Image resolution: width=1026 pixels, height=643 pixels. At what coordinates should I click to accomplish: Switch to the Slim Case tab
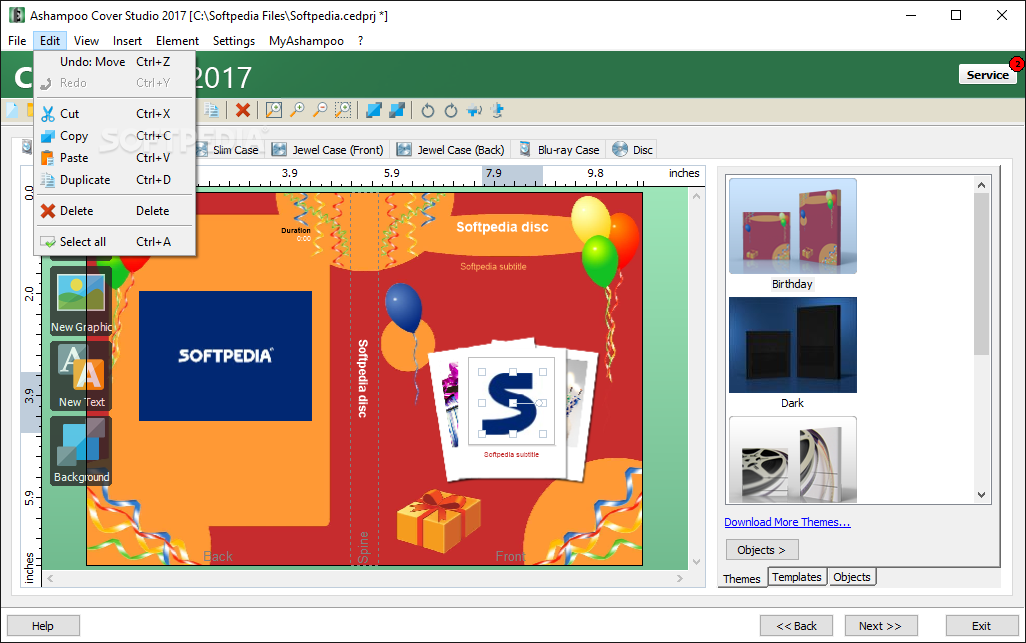228,150
